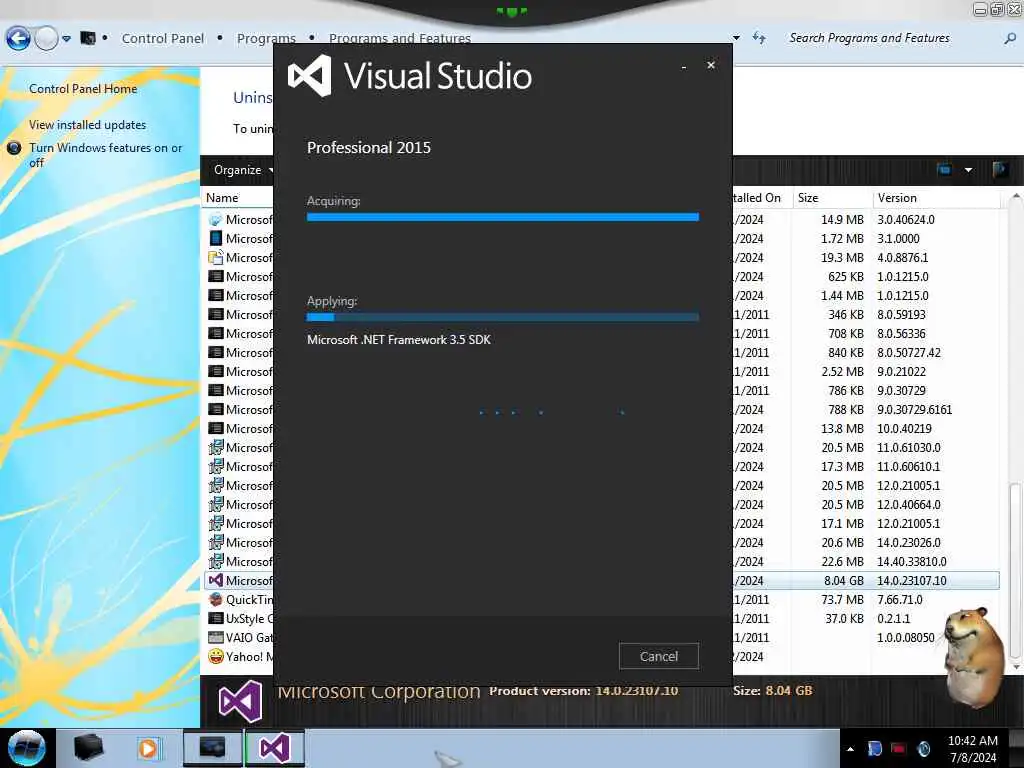Select the QuickTime program row

(x=601, y=600)
